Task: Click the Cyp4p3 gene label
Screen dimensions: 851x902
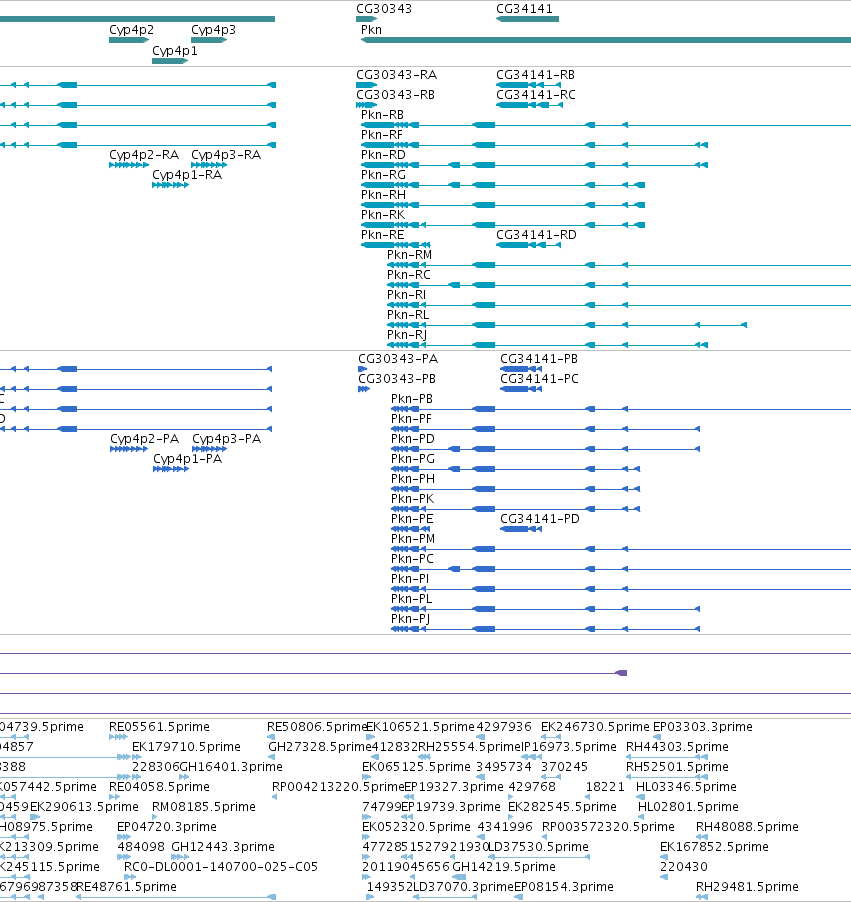Action: 213,30
